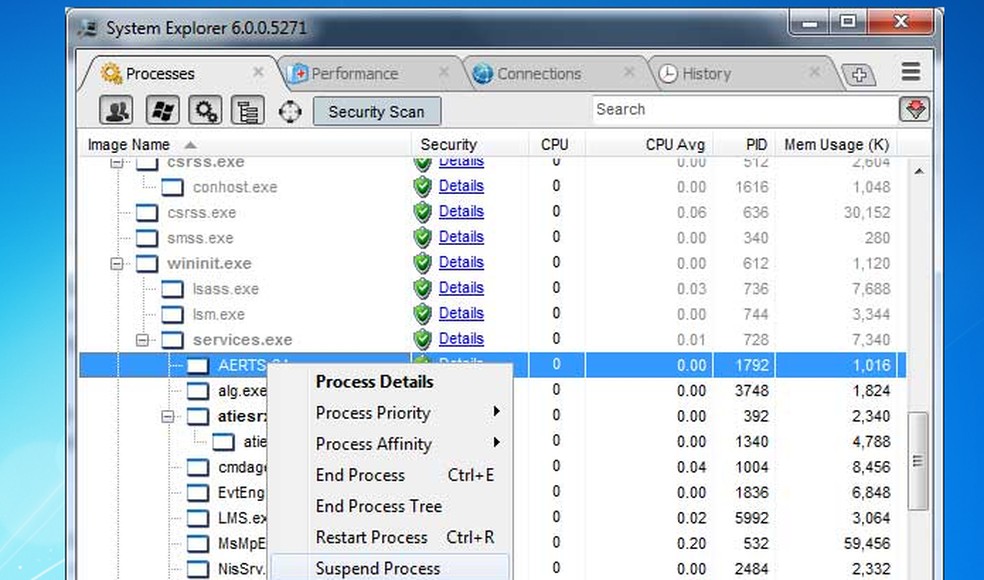Viewport: 984px width, 580px height.
Task: Click the Connections tab globe icon
Action: coord(481,73)
